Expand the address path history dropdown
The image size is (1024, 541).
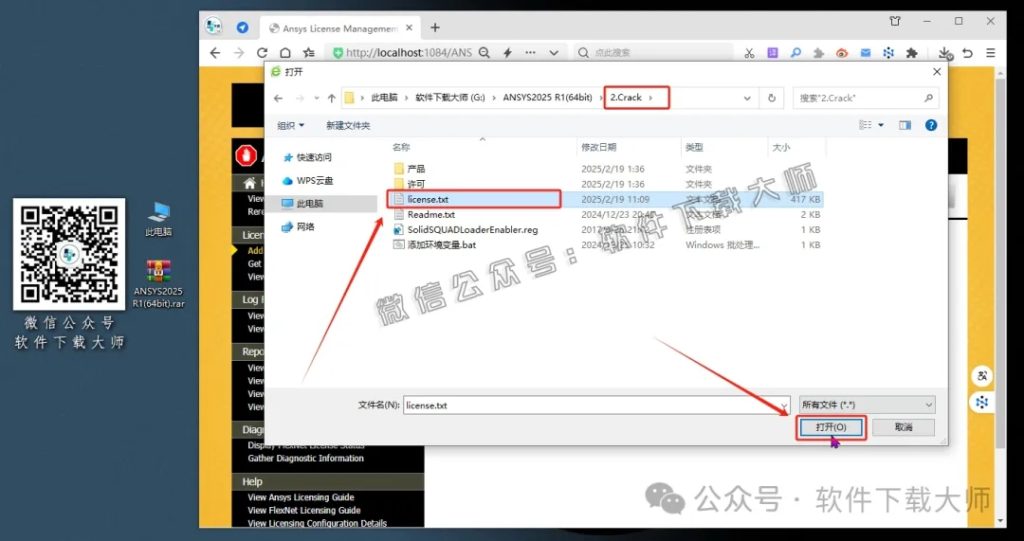click(x=747, y=98)
